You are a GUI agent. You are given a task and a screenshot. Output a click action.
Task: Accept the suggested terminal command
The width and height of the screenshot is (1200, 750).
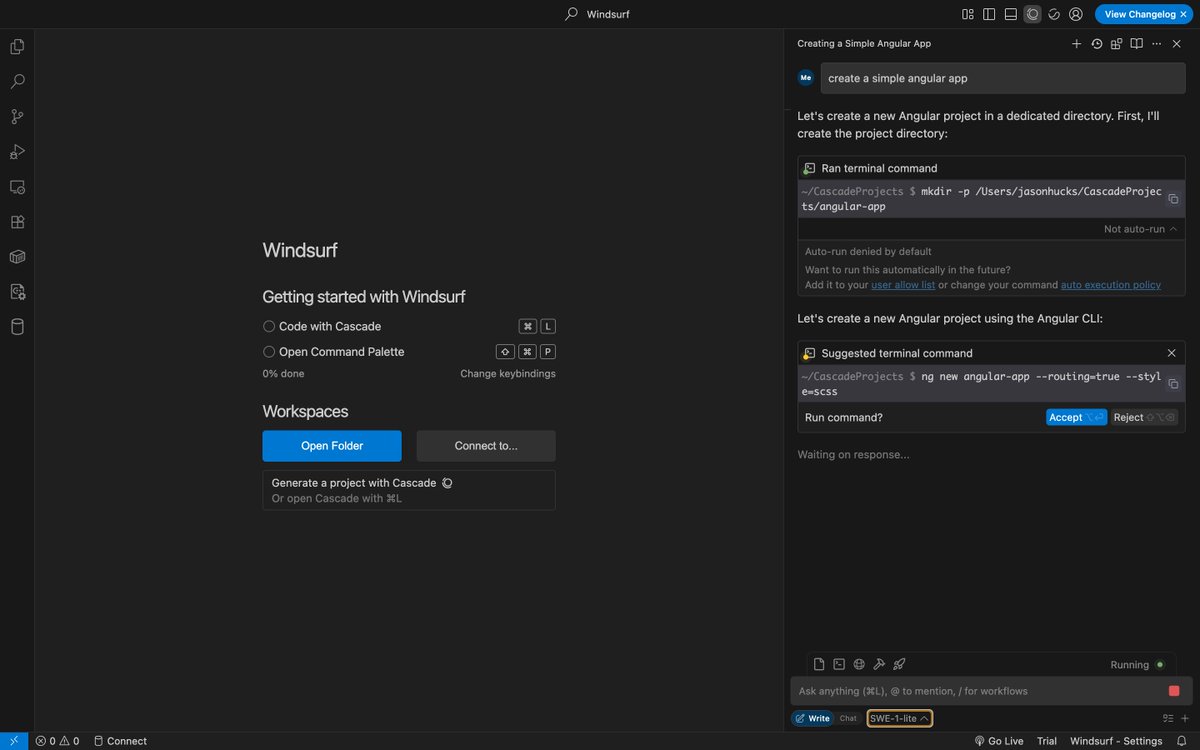[x=1076, y=417]
